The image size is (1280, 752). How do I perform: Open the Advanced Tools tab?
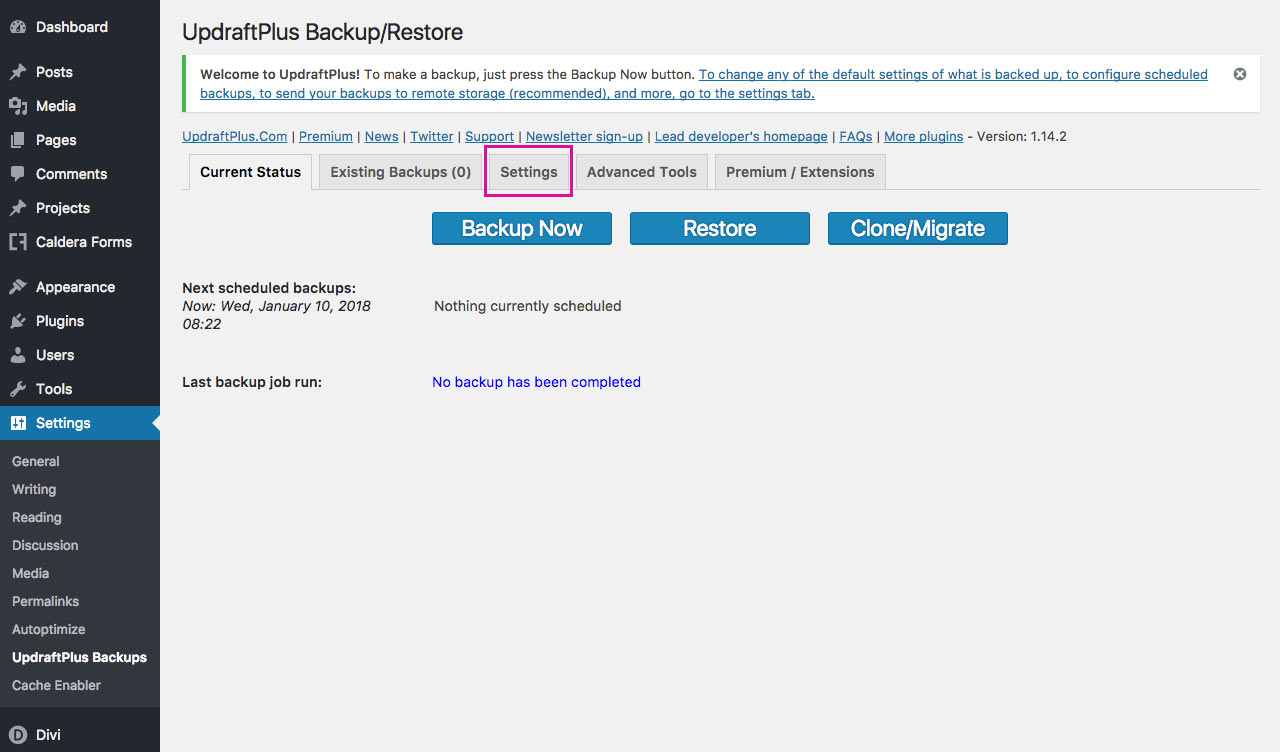coord(642,172)
